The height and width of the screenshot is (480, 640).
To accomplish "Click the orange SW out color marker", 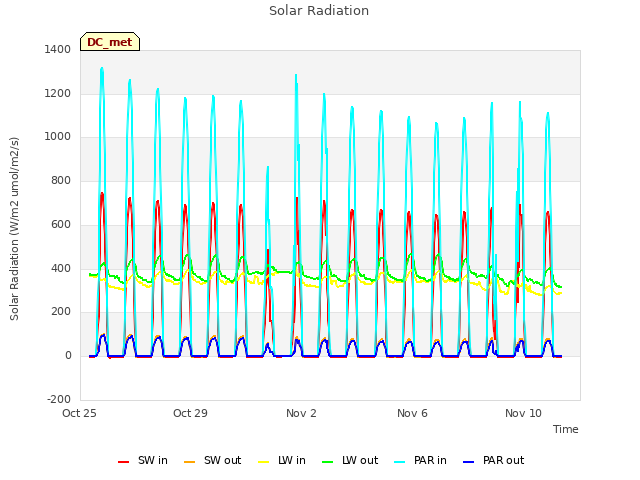I will coord(189,462).
